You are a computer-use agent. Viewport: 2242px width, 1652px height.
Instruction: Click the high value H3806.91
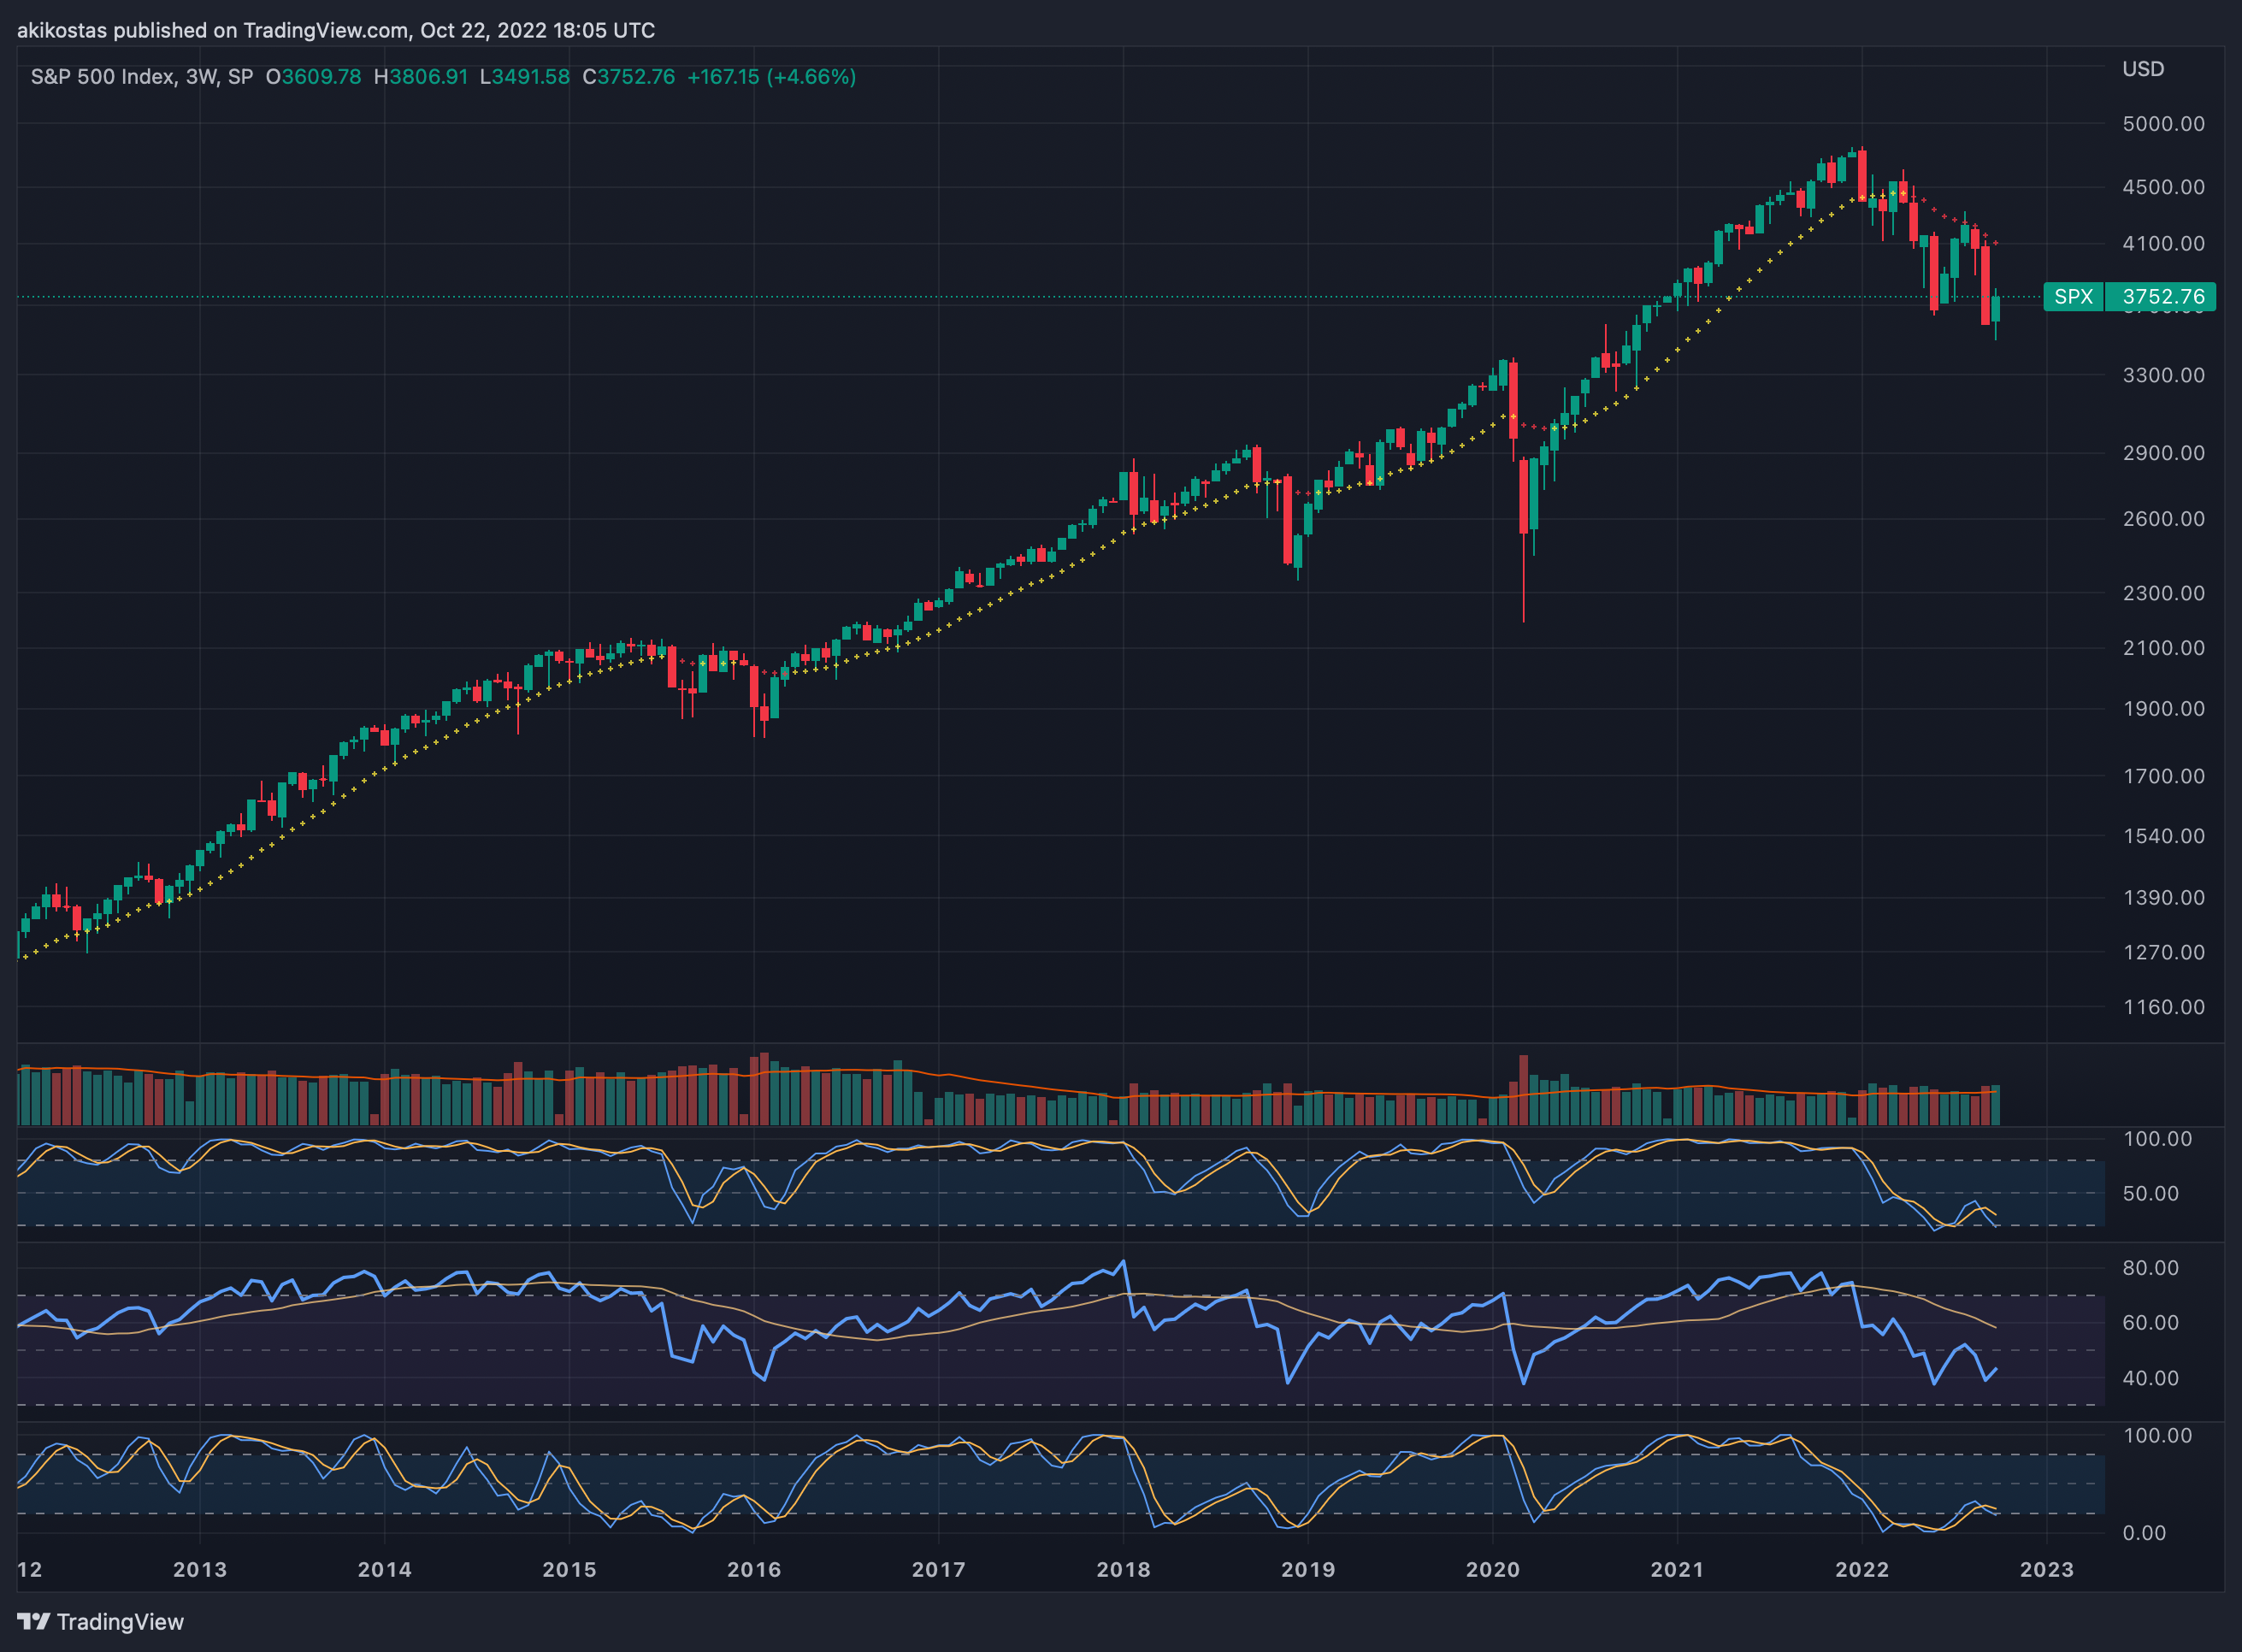tap(420, 77)
